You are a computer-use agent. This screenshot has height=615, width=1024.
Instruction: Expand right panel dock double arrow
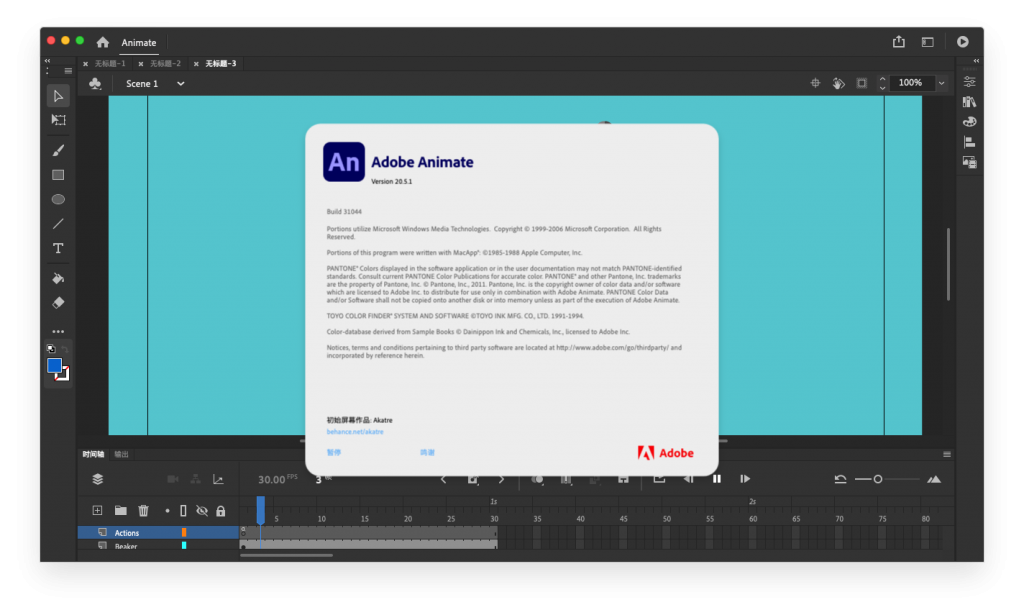976,61
